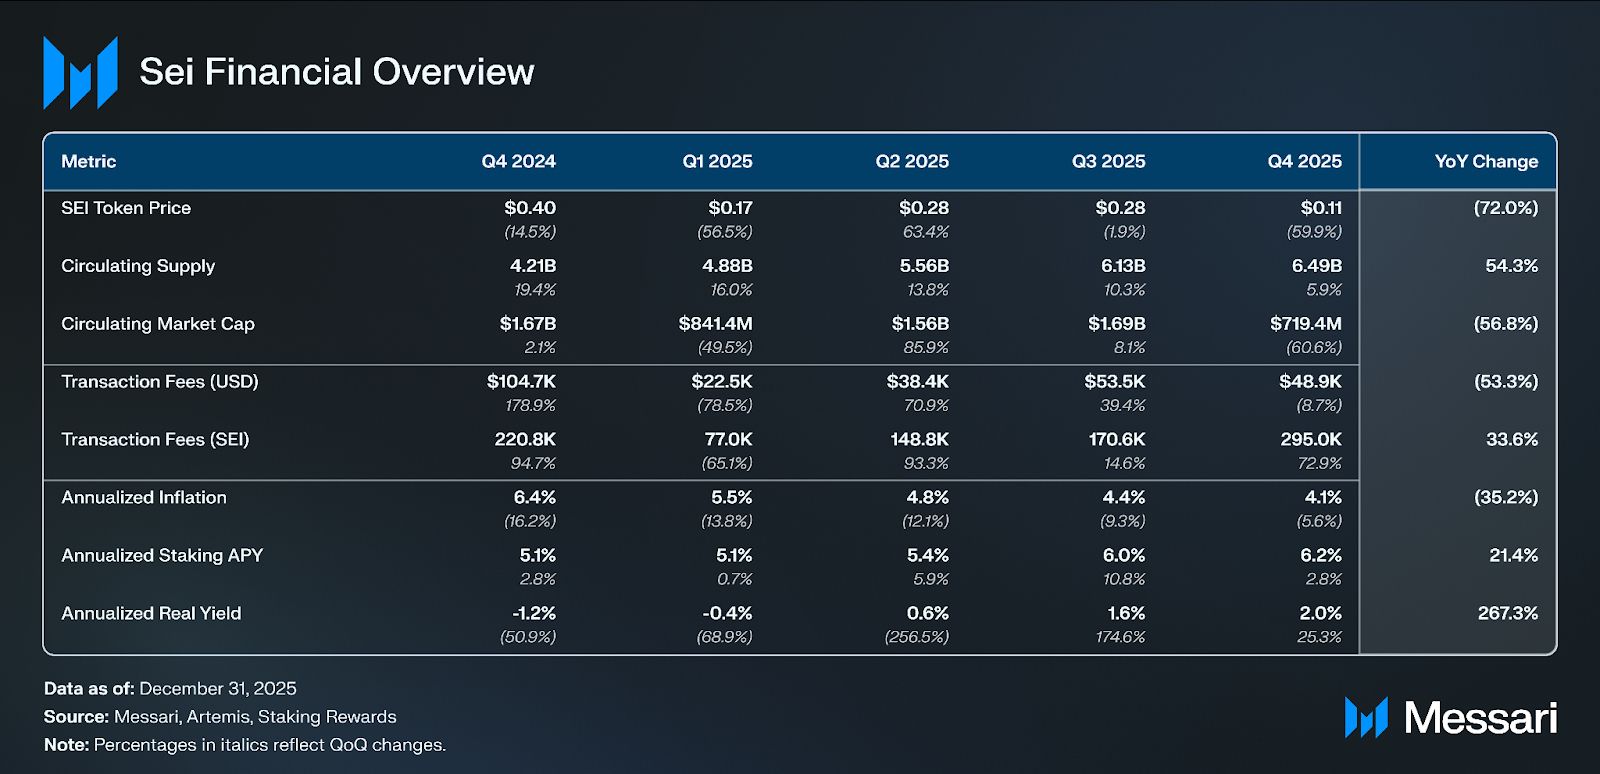
Task: Select the Annualized Real Yield row label
Action: pos(151,613)
